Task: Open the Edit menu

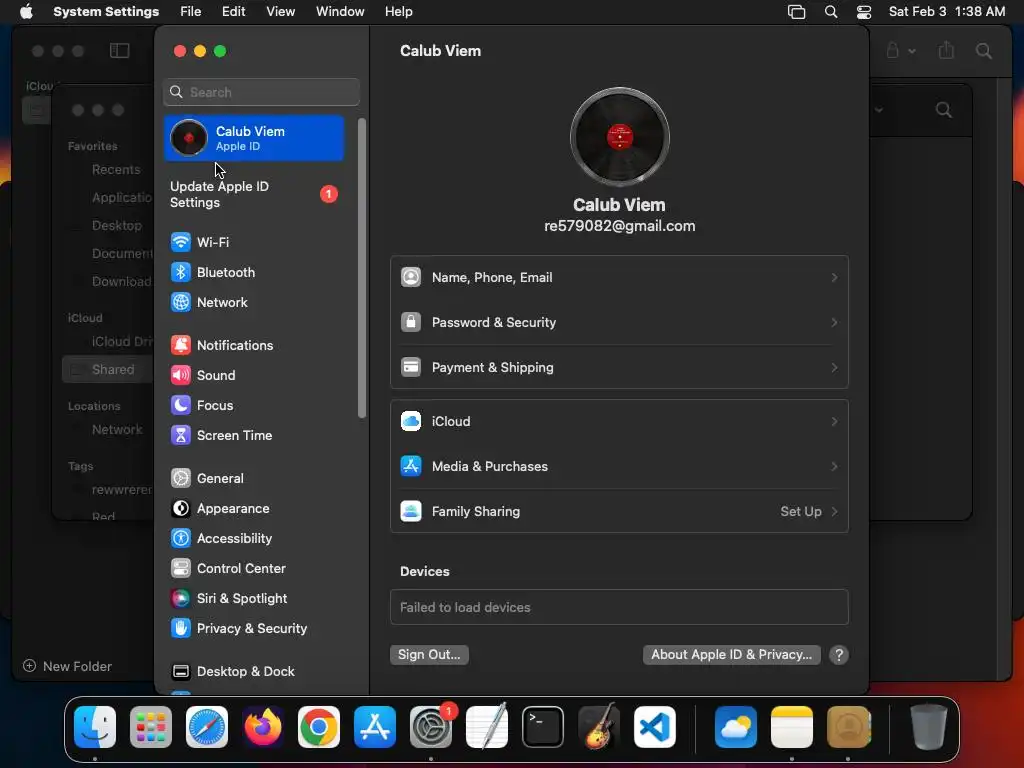Action: click(233, 12)
